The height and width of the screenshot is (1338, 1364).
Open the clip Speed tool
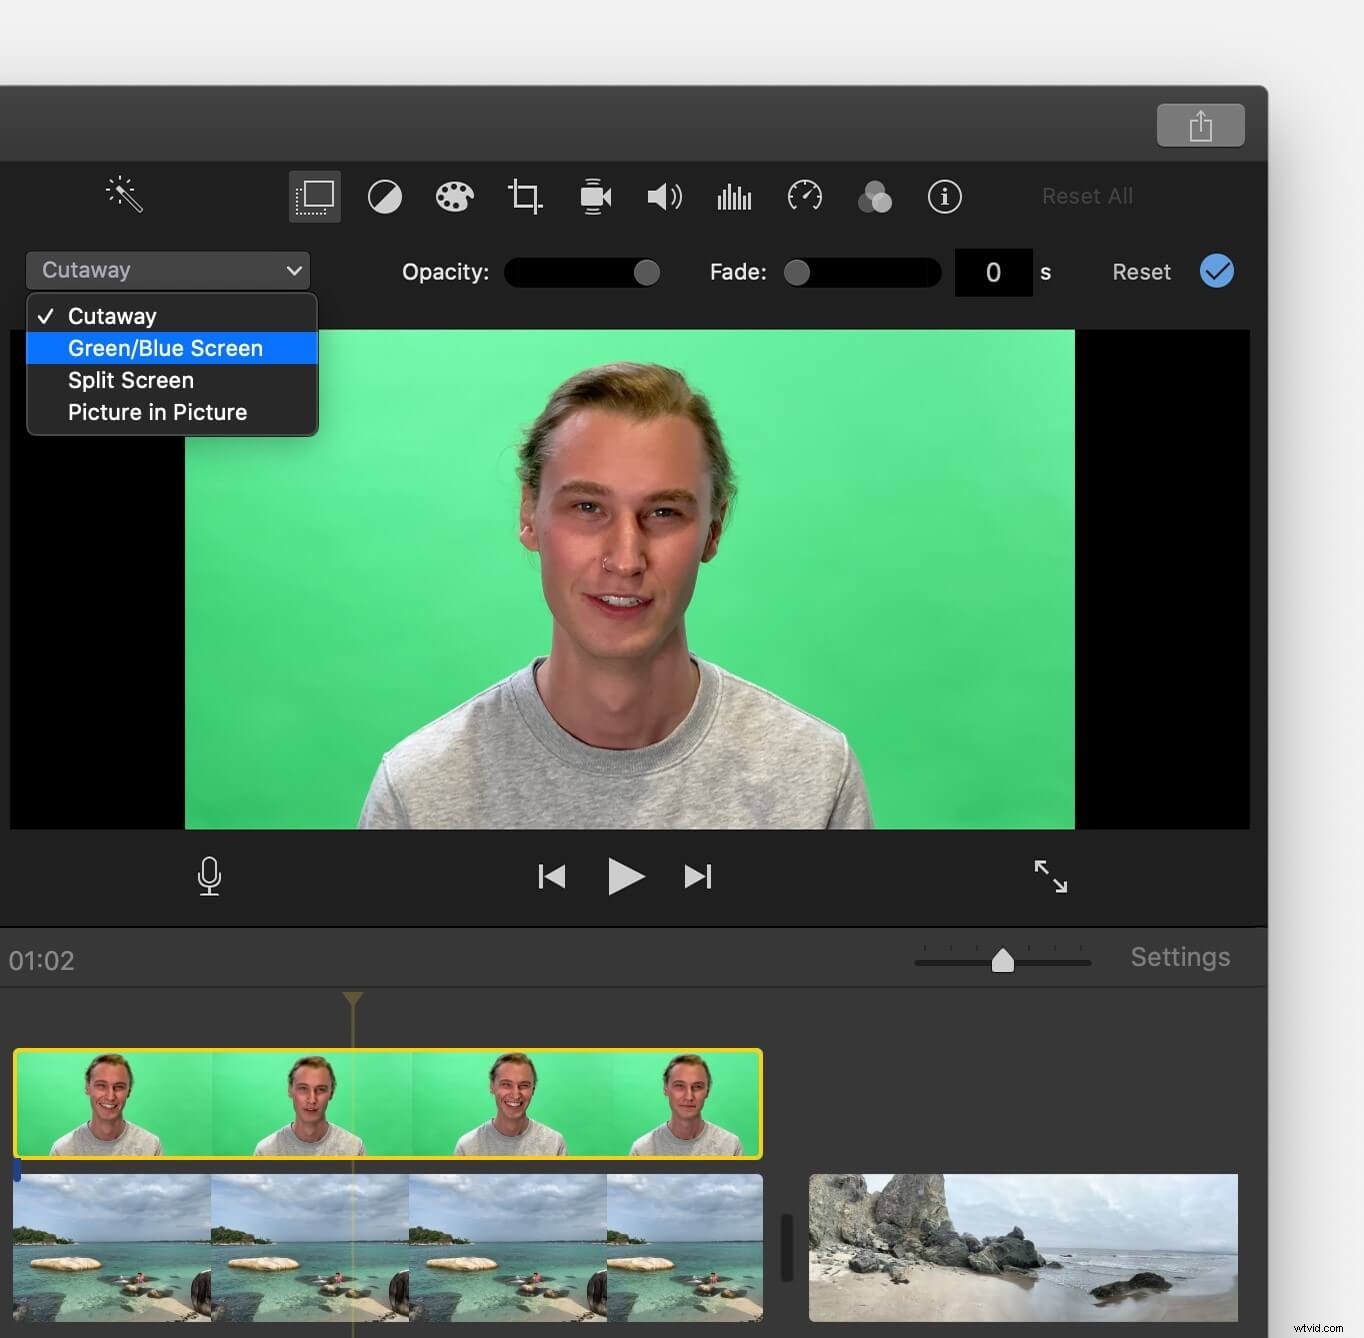804,197
